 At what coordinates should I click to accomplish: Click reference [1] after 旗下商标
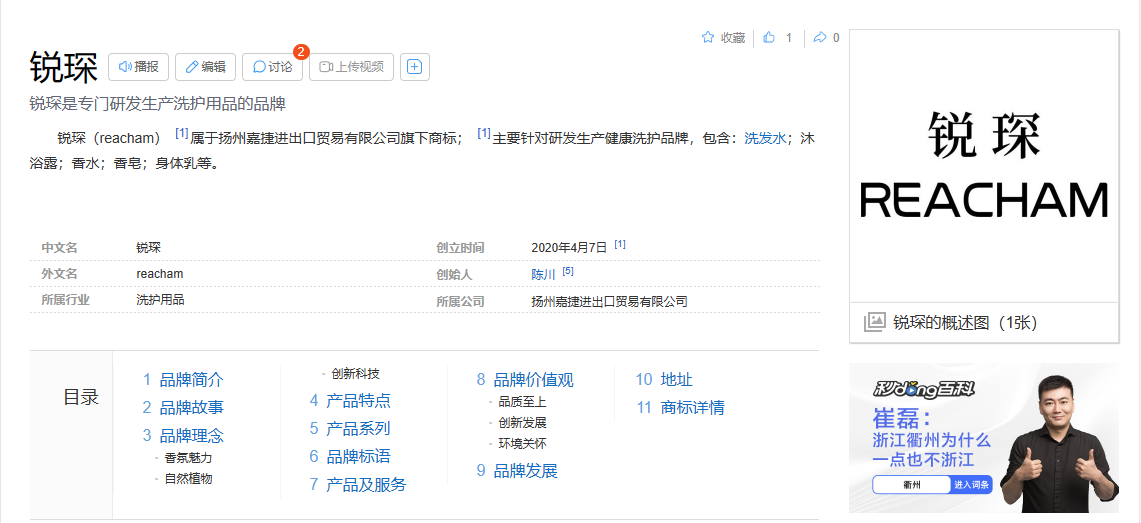pos(484,134)
